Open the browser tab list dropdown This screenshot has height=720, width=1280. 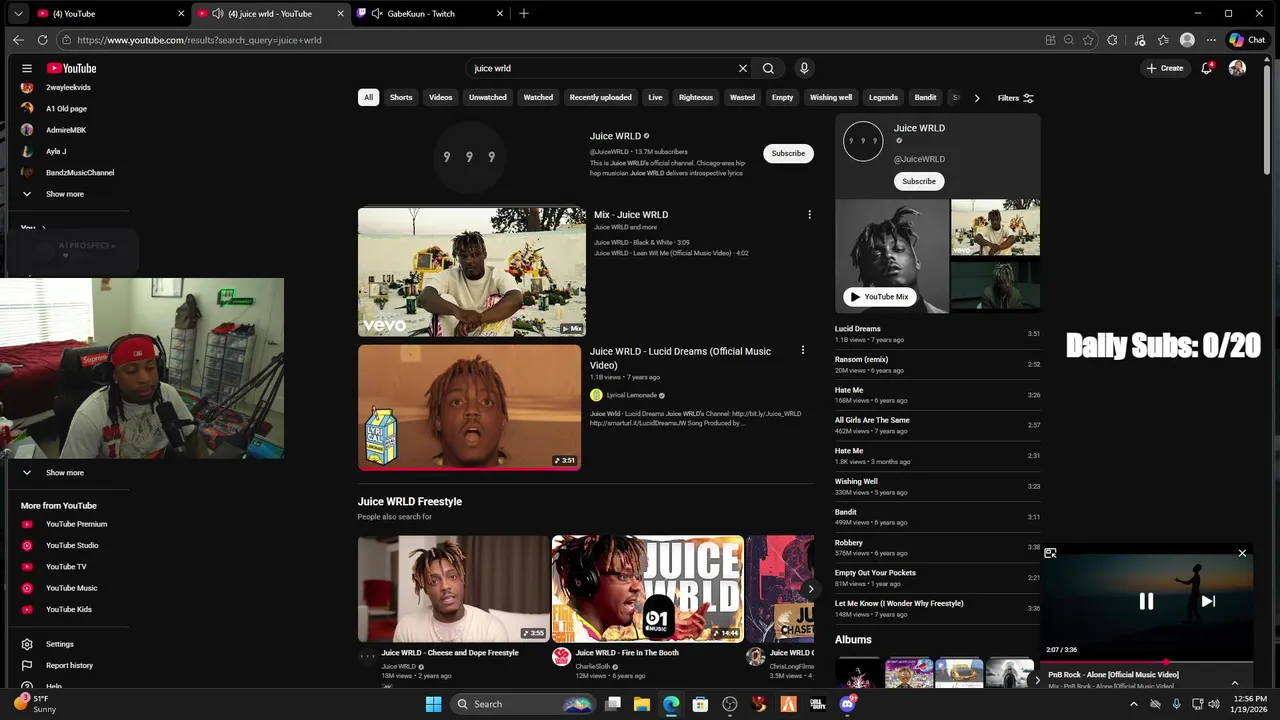[17, 13]
